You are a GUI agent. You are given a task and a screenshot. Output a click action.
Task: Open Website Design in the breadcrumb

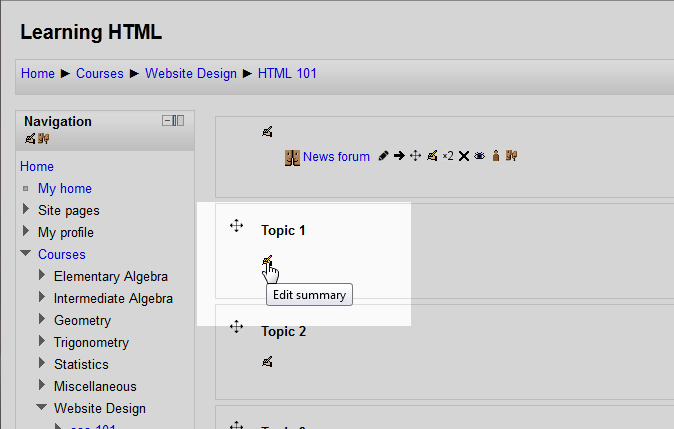click(x=191, y=73)
